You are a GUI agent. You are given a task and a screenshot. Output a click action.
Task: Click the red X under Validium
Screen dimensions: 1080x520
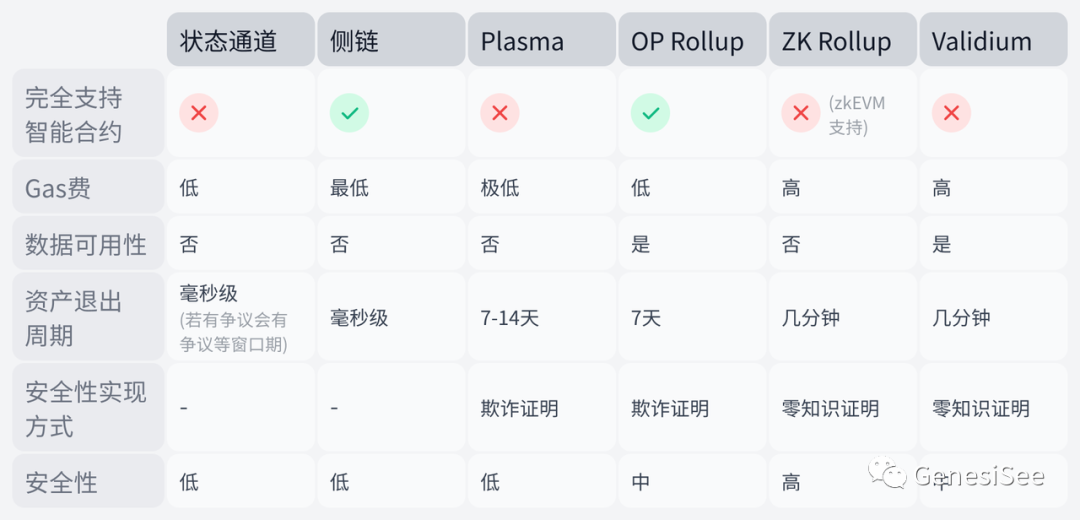(x=951, y=113)
